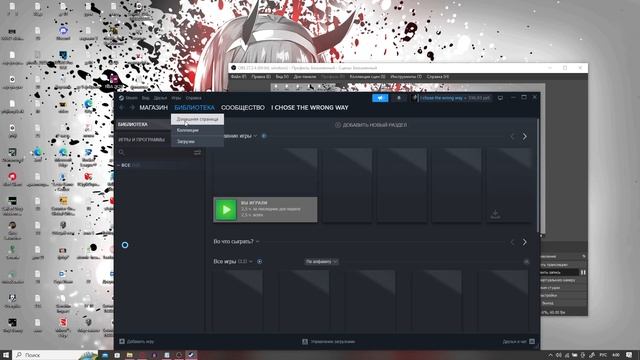Go to previous page of 'Во что сыграть?' shelf
Viewport: 640px width, 360px height.
(x=513, y=242)
